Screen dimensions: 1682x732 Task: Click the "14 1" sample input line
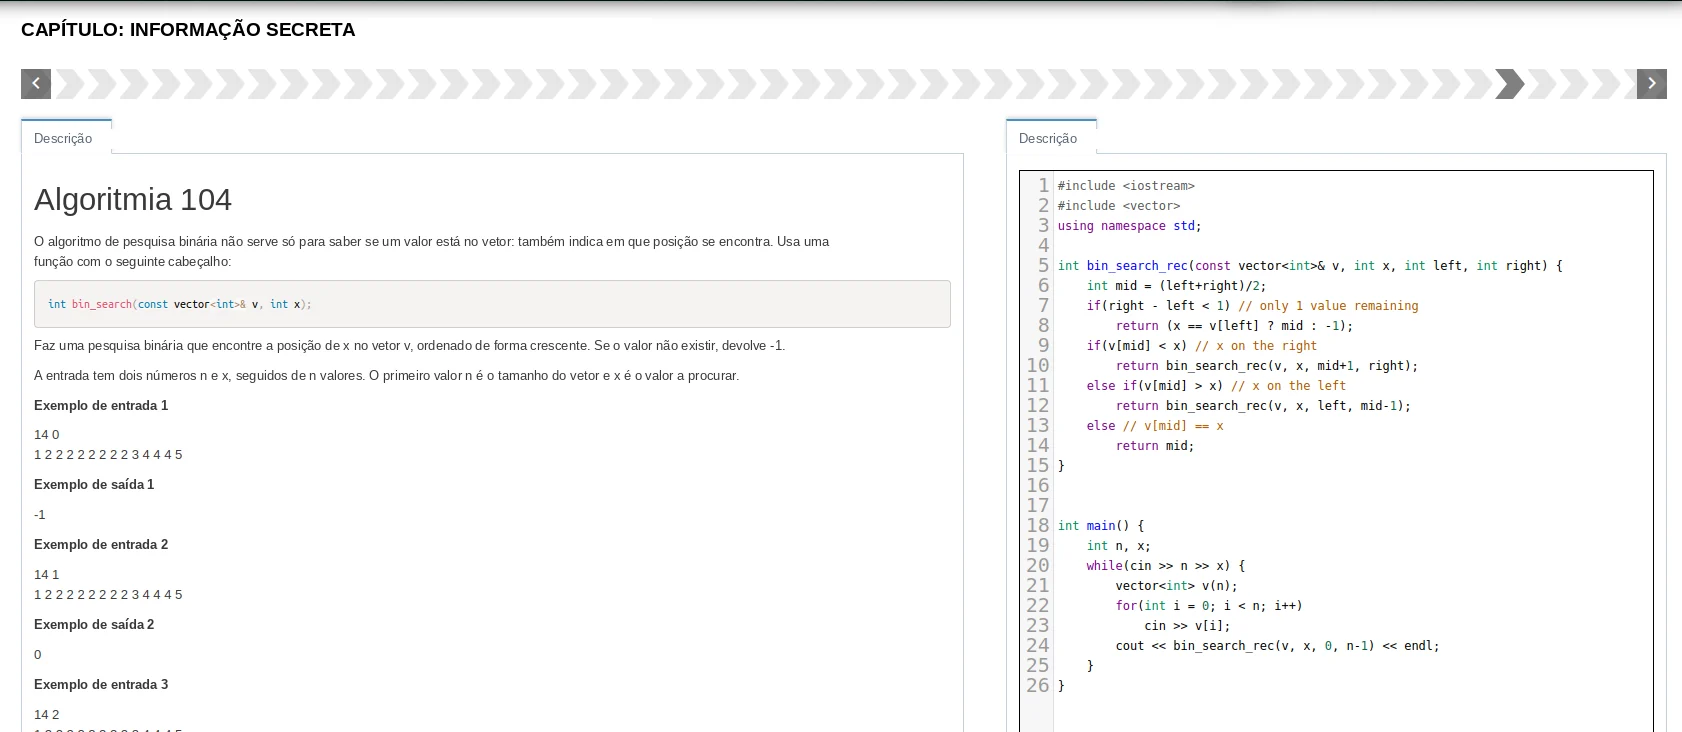(47, 575)
